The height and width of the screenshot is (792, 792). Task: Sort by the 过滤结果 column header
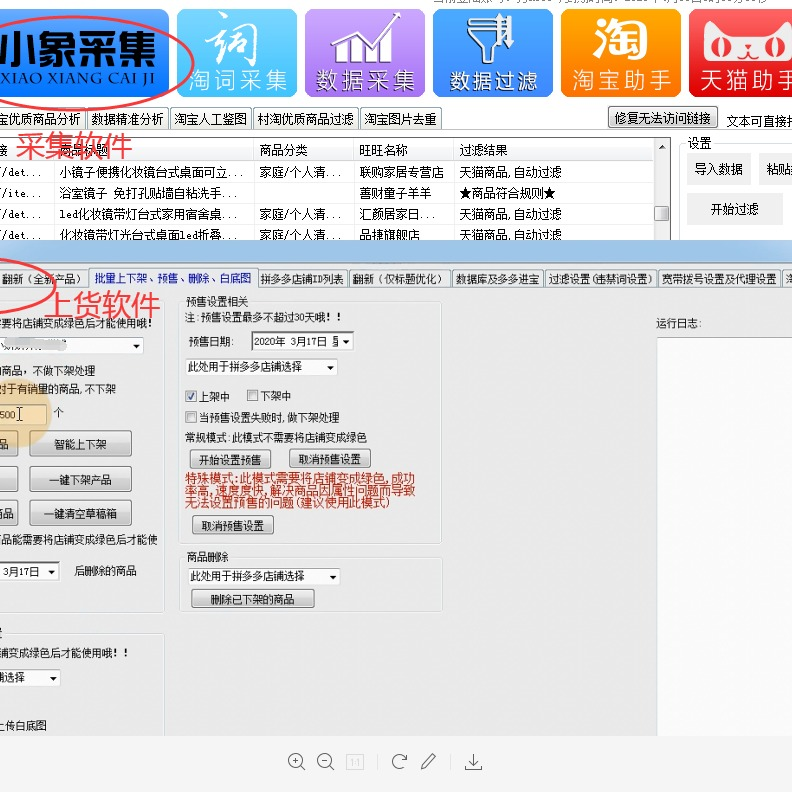[553, 150]
